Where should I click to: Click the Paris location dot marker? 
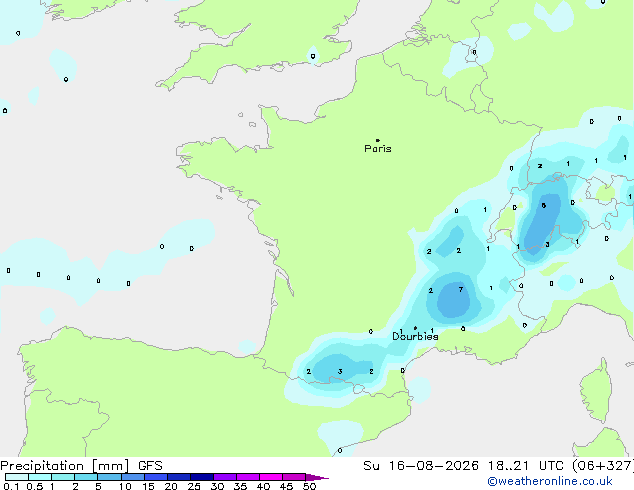[x=378, y=140]
